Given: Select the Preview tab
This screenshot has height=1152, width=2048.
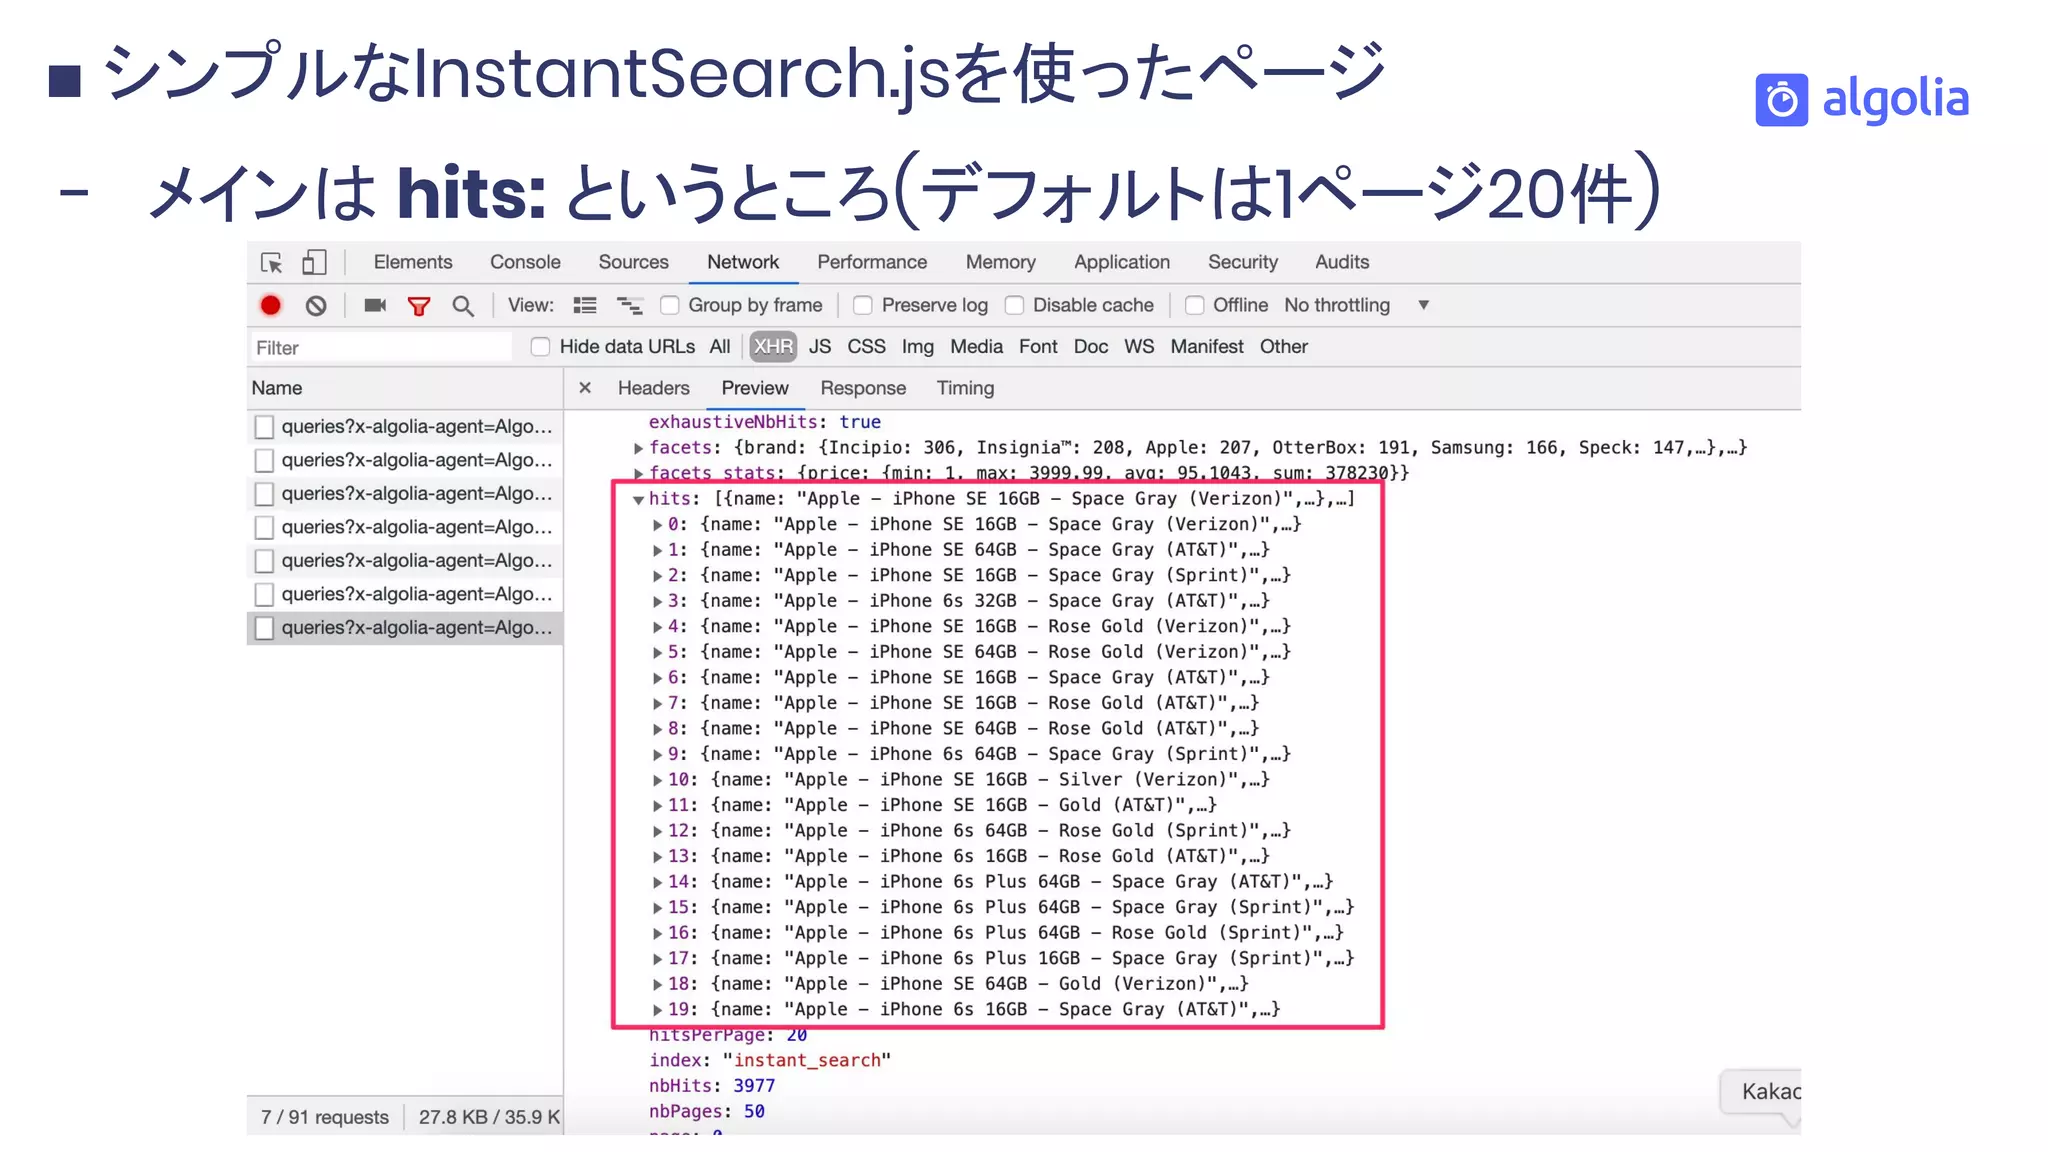Looking at the screenshot, I should [x=755, y=388].
